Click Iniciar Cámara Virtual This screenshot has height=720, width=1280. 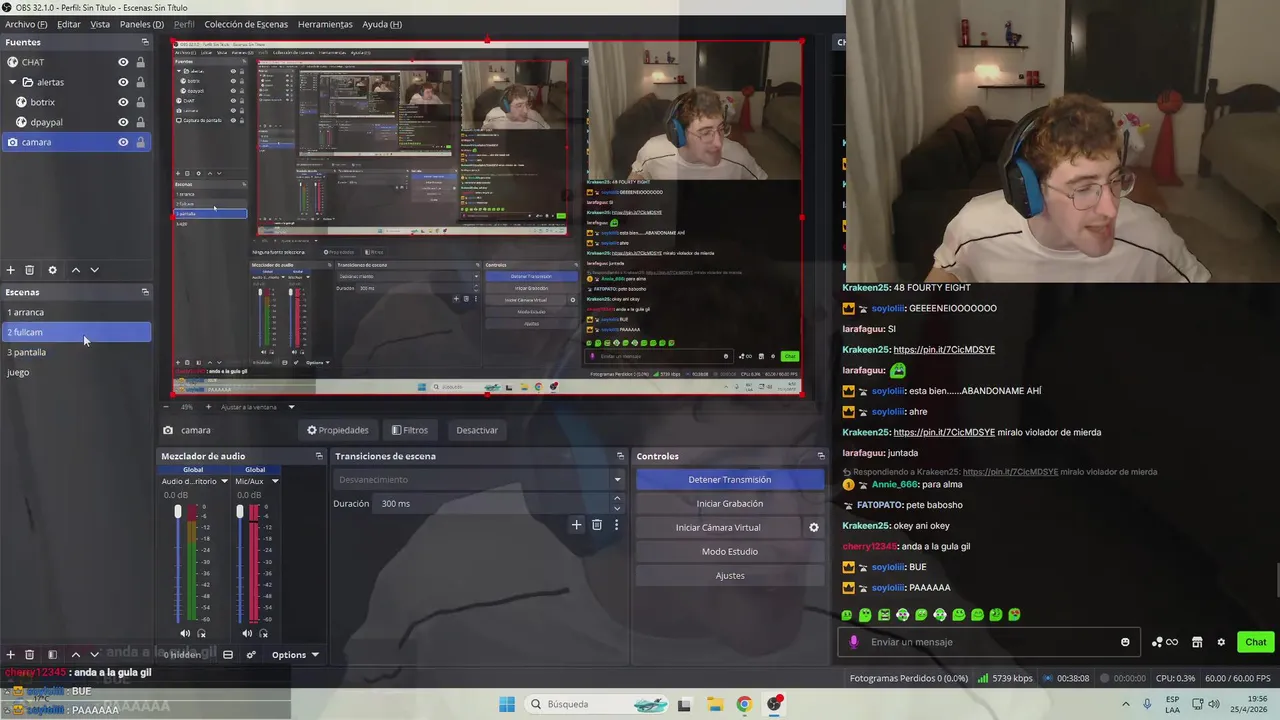[x=718, y=527]
